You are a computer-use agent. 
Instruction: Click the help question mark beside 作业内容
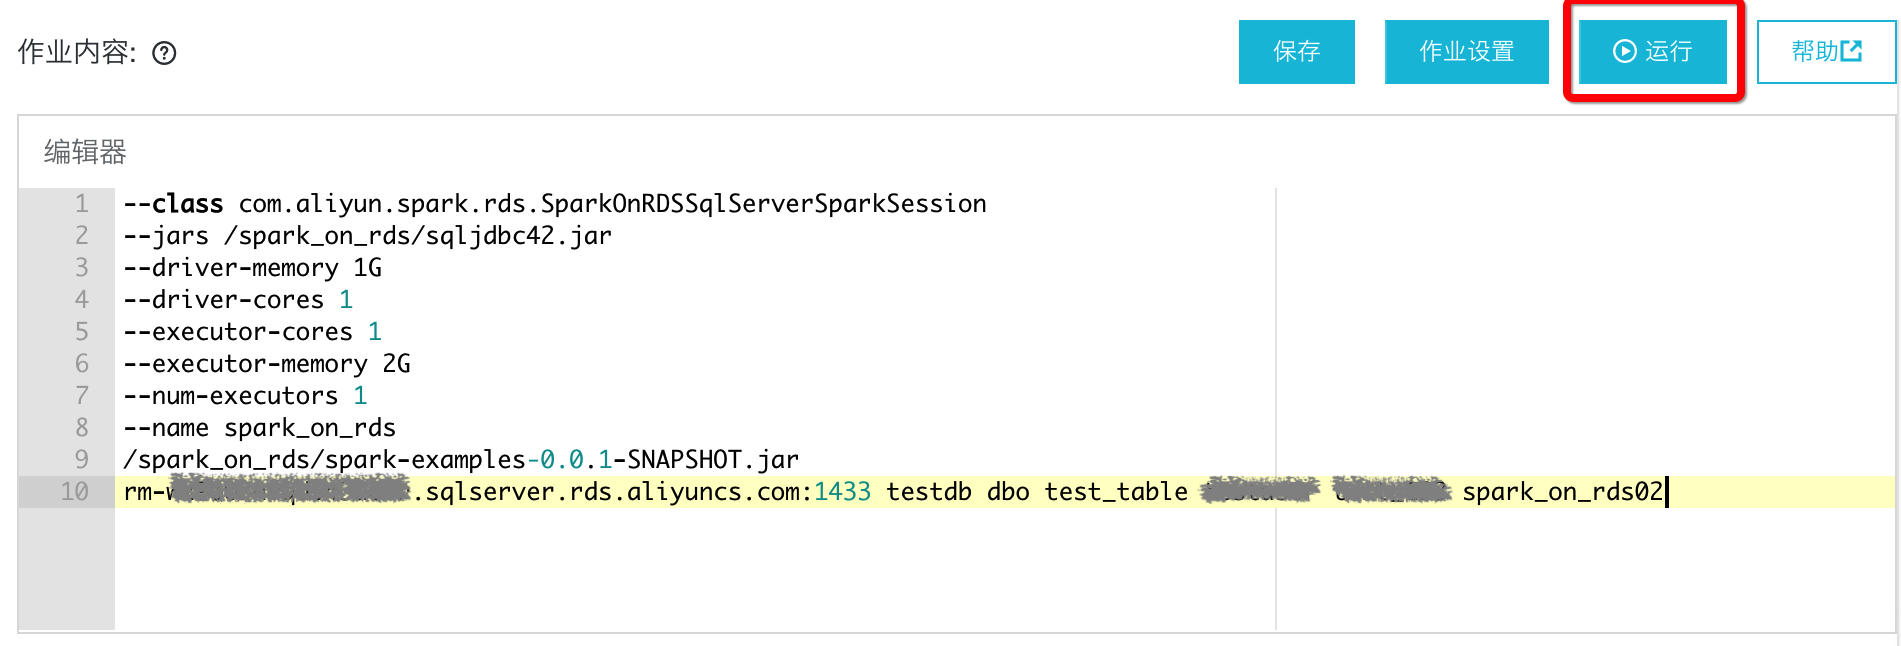click(x=164, y=53)
